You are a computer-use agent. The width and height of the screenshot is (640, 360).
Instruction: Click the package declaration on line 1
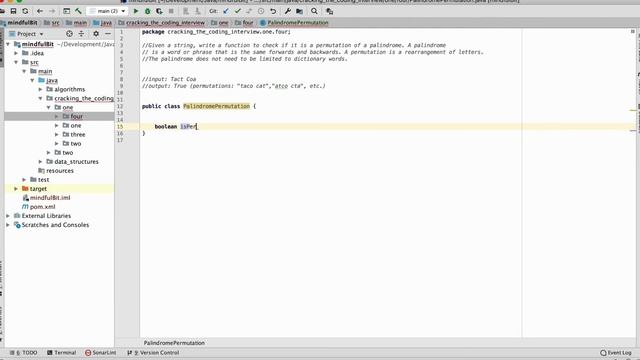[216, 32]
